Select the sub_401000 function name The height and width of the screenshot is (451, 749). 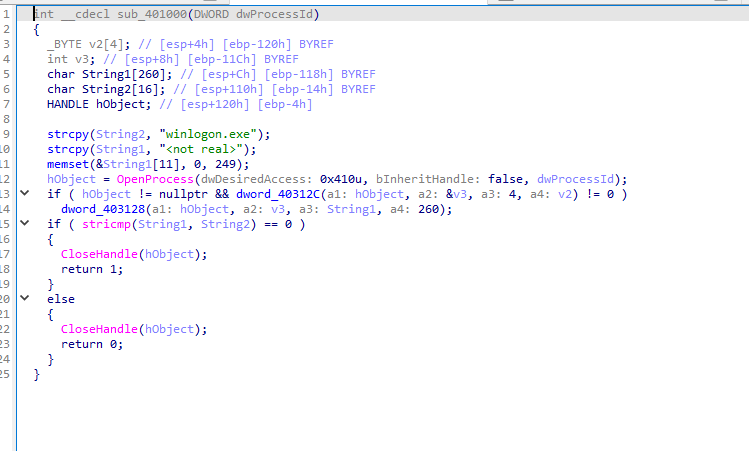(x=152, y=14)
